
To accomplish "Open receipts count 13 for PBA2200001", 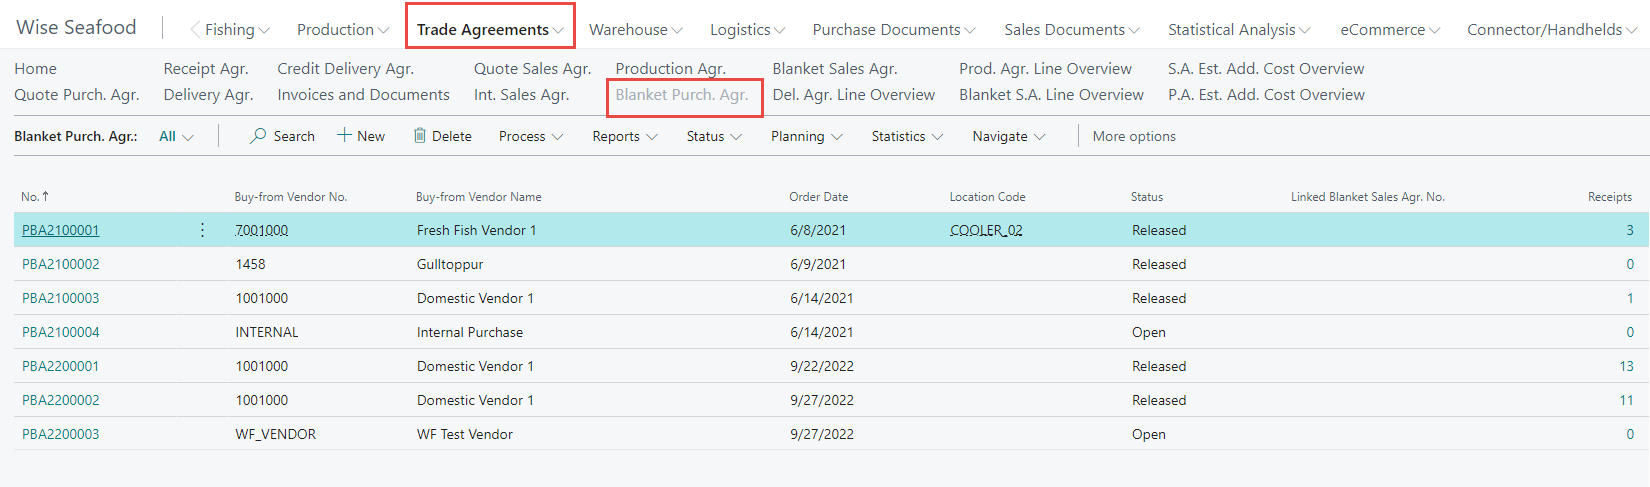I will click(x=1626, y=366).
